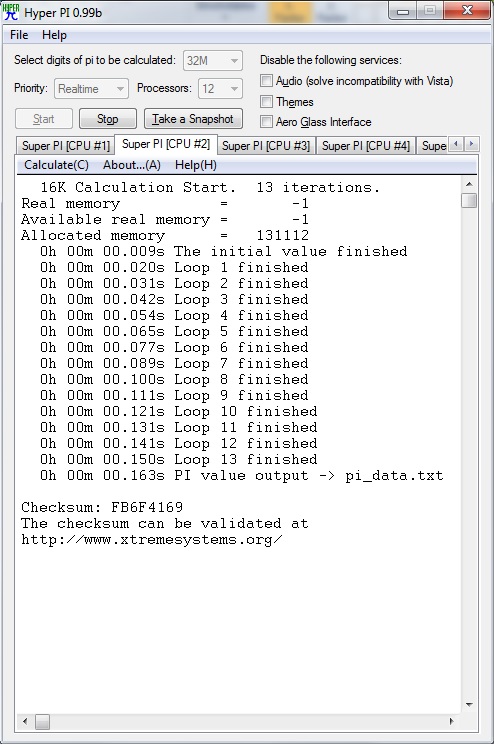Click the vertical scrollbar up arrow
The image size is (494, 744).
pyautogui.click(x=469, y=184)
